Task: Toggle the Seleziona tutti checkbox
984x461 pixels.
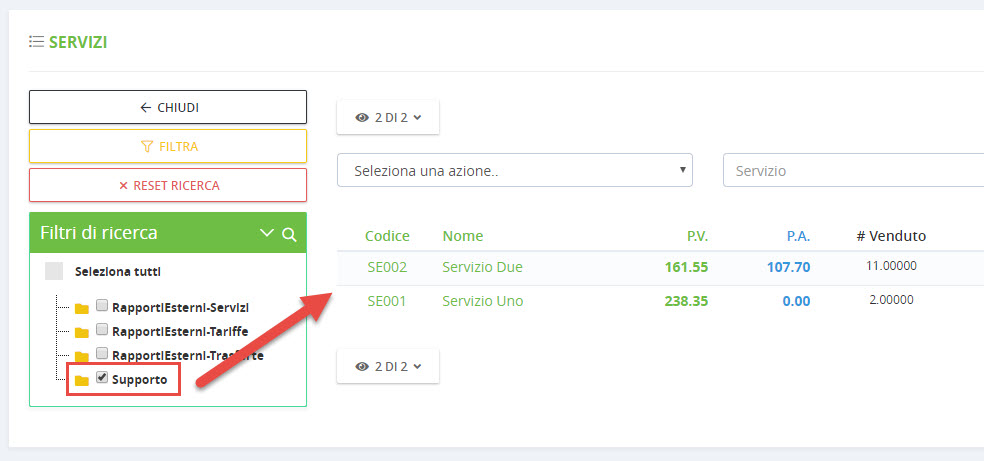Action: [54, 271]
